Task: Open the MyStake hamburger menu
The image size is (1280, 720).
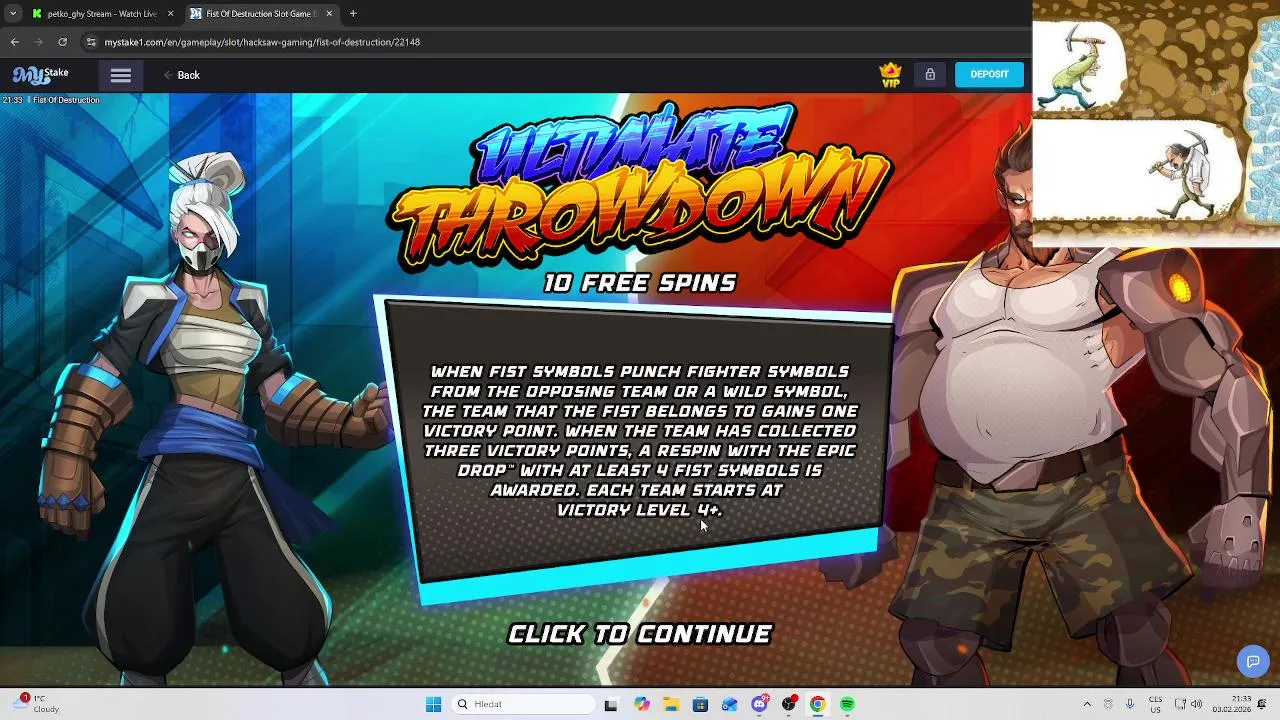Action: click(x=121, y=75)
